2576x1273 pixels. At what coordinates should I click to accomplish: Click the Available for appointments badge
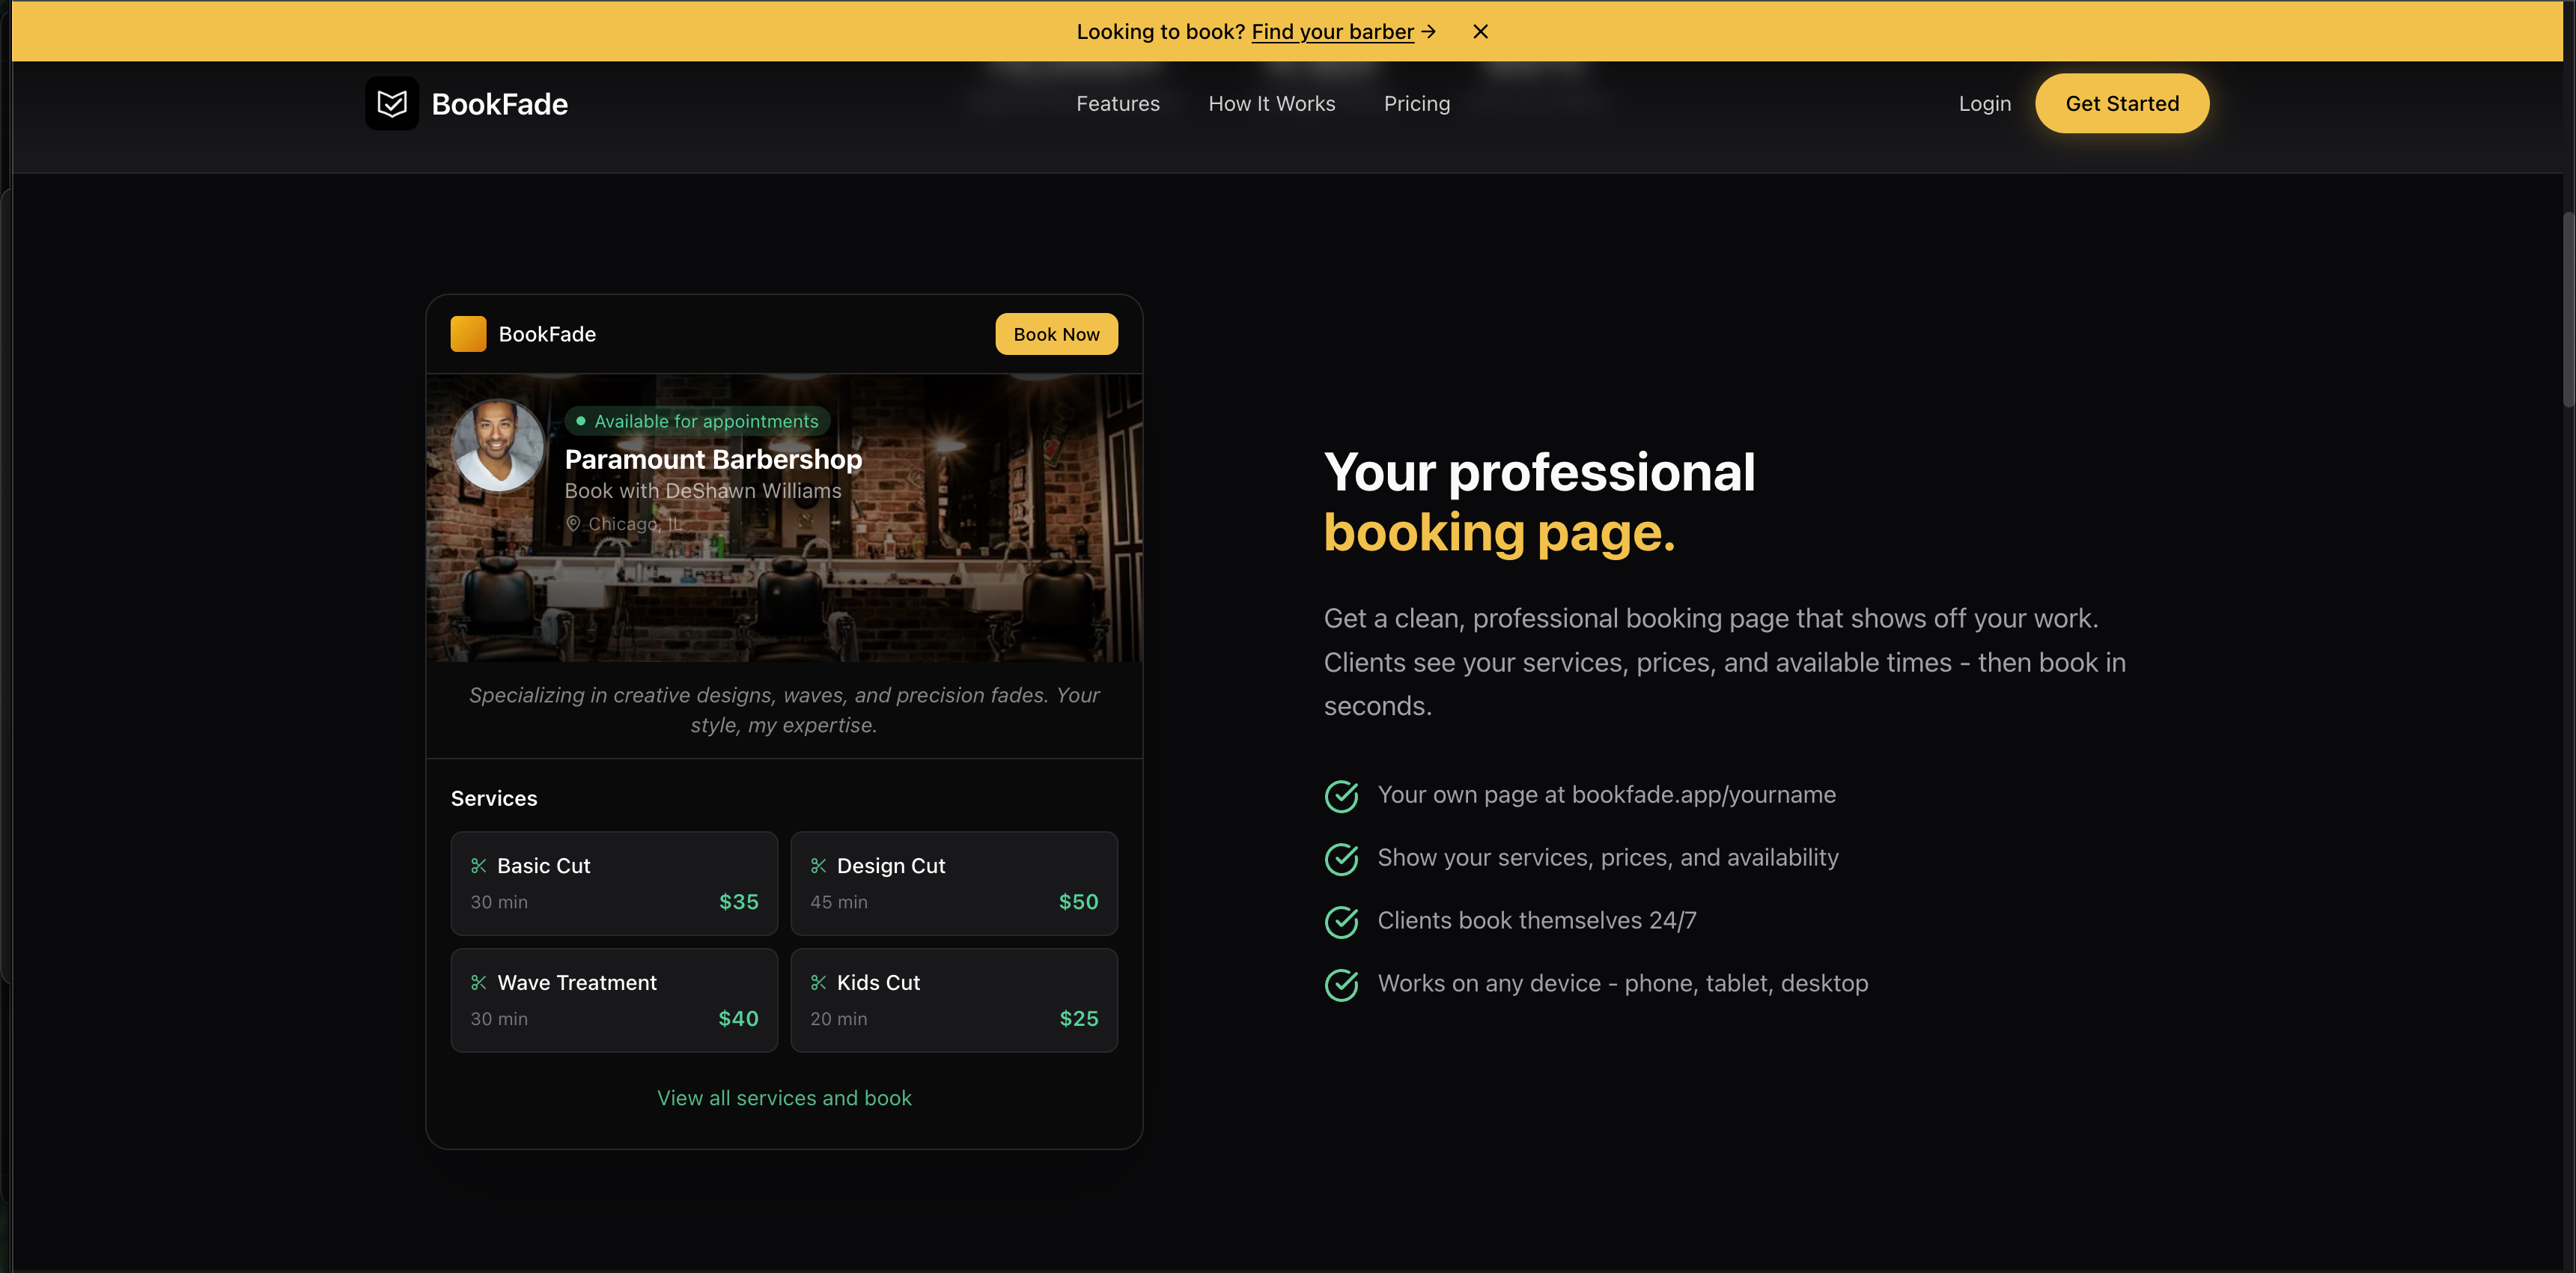click(x=697, y=421)
